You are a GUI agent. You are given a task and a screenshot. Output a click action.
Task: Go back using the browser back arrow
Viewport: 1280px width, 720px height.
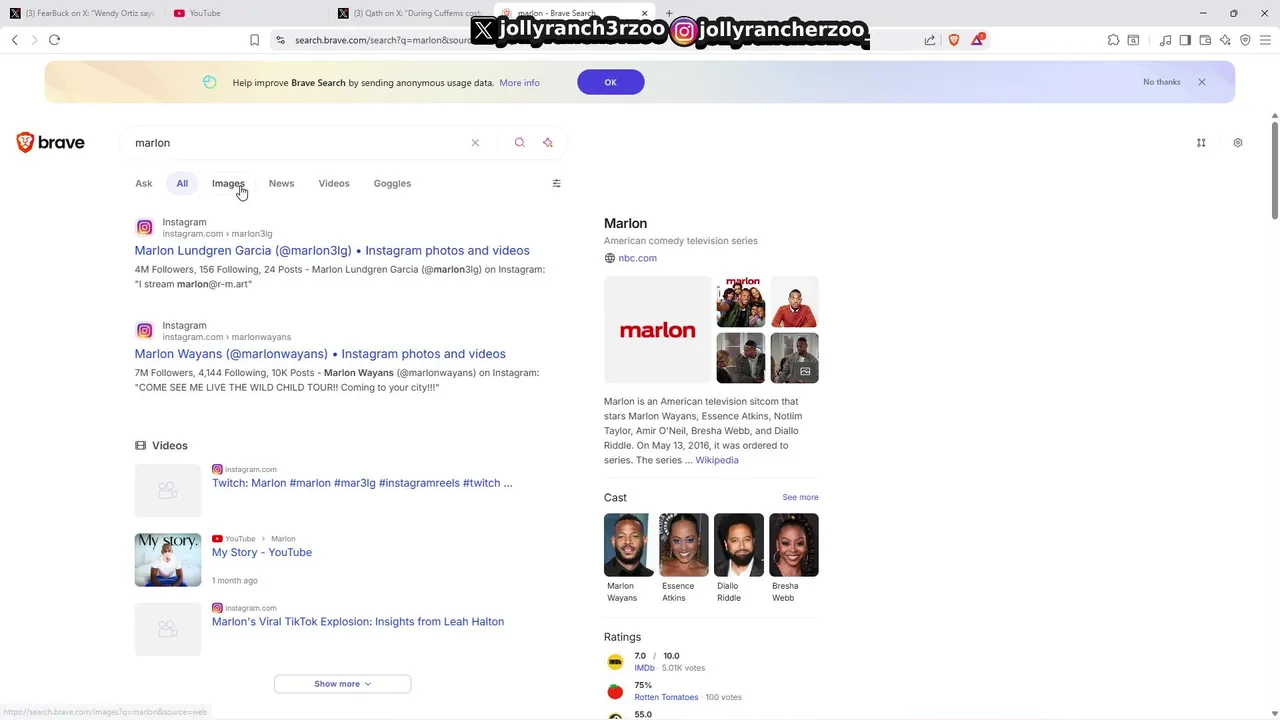(15, 40)
